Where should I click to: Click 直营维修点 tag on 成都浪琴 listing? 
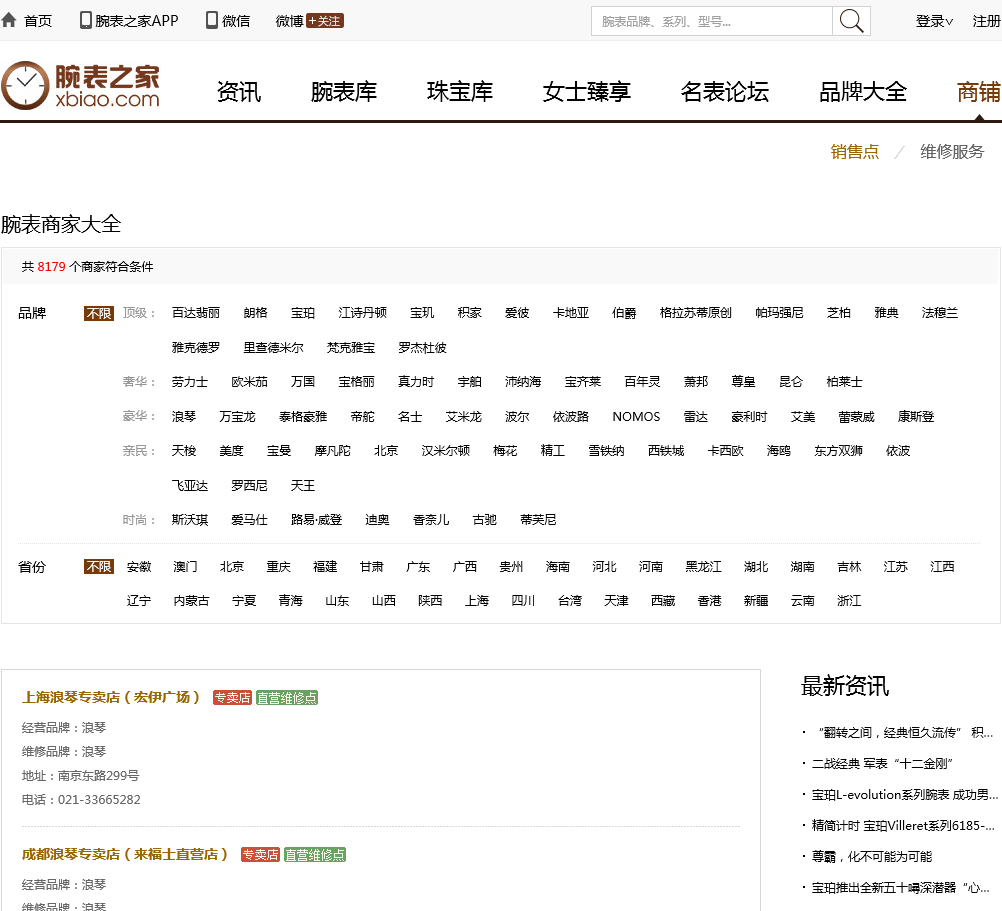point(315,855)
